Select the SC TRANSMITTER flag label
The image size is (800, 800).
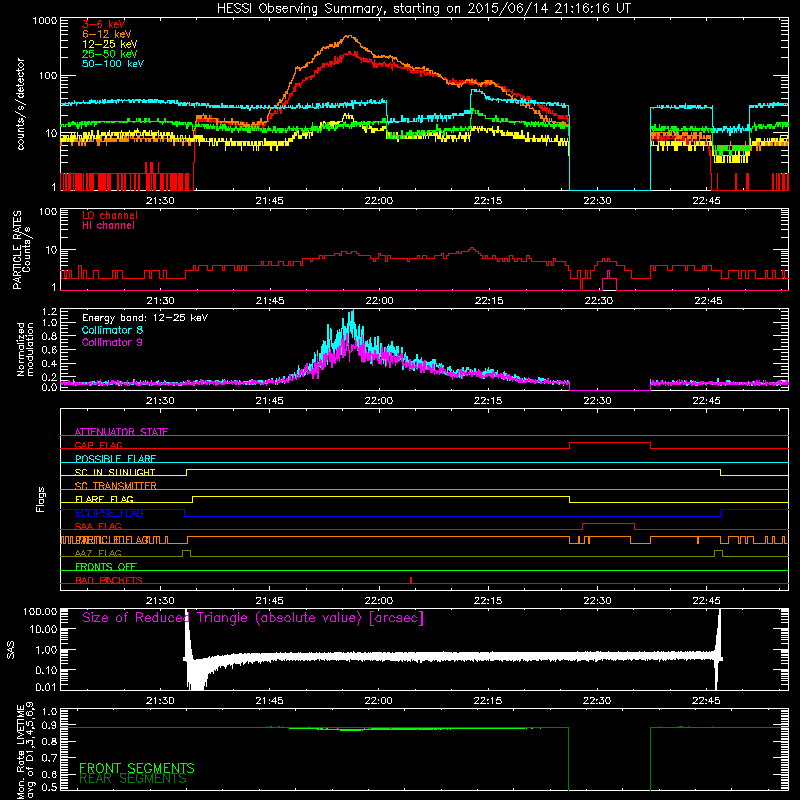click(115, 485)
